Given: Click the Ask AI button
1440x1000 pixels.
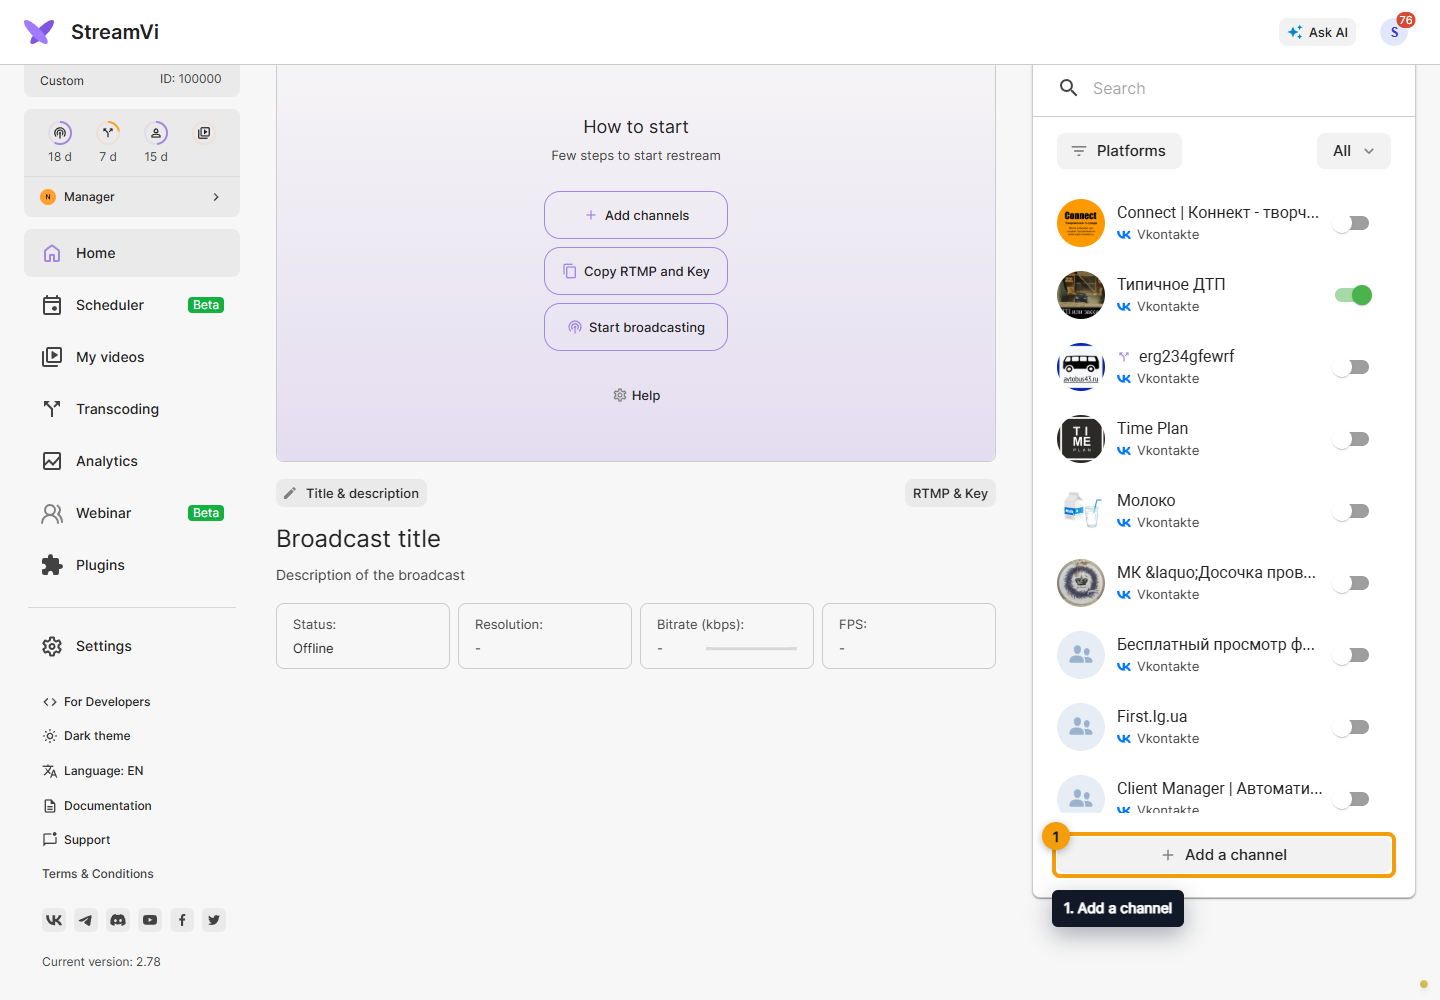Looking at the screenshot, I should pos(1317,32).
